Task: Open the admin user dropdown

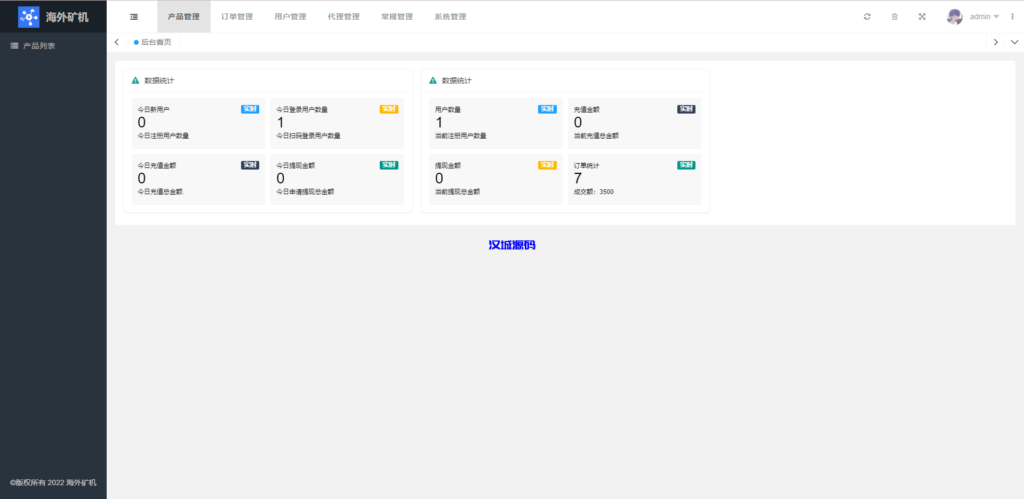Action: [984, 17]
